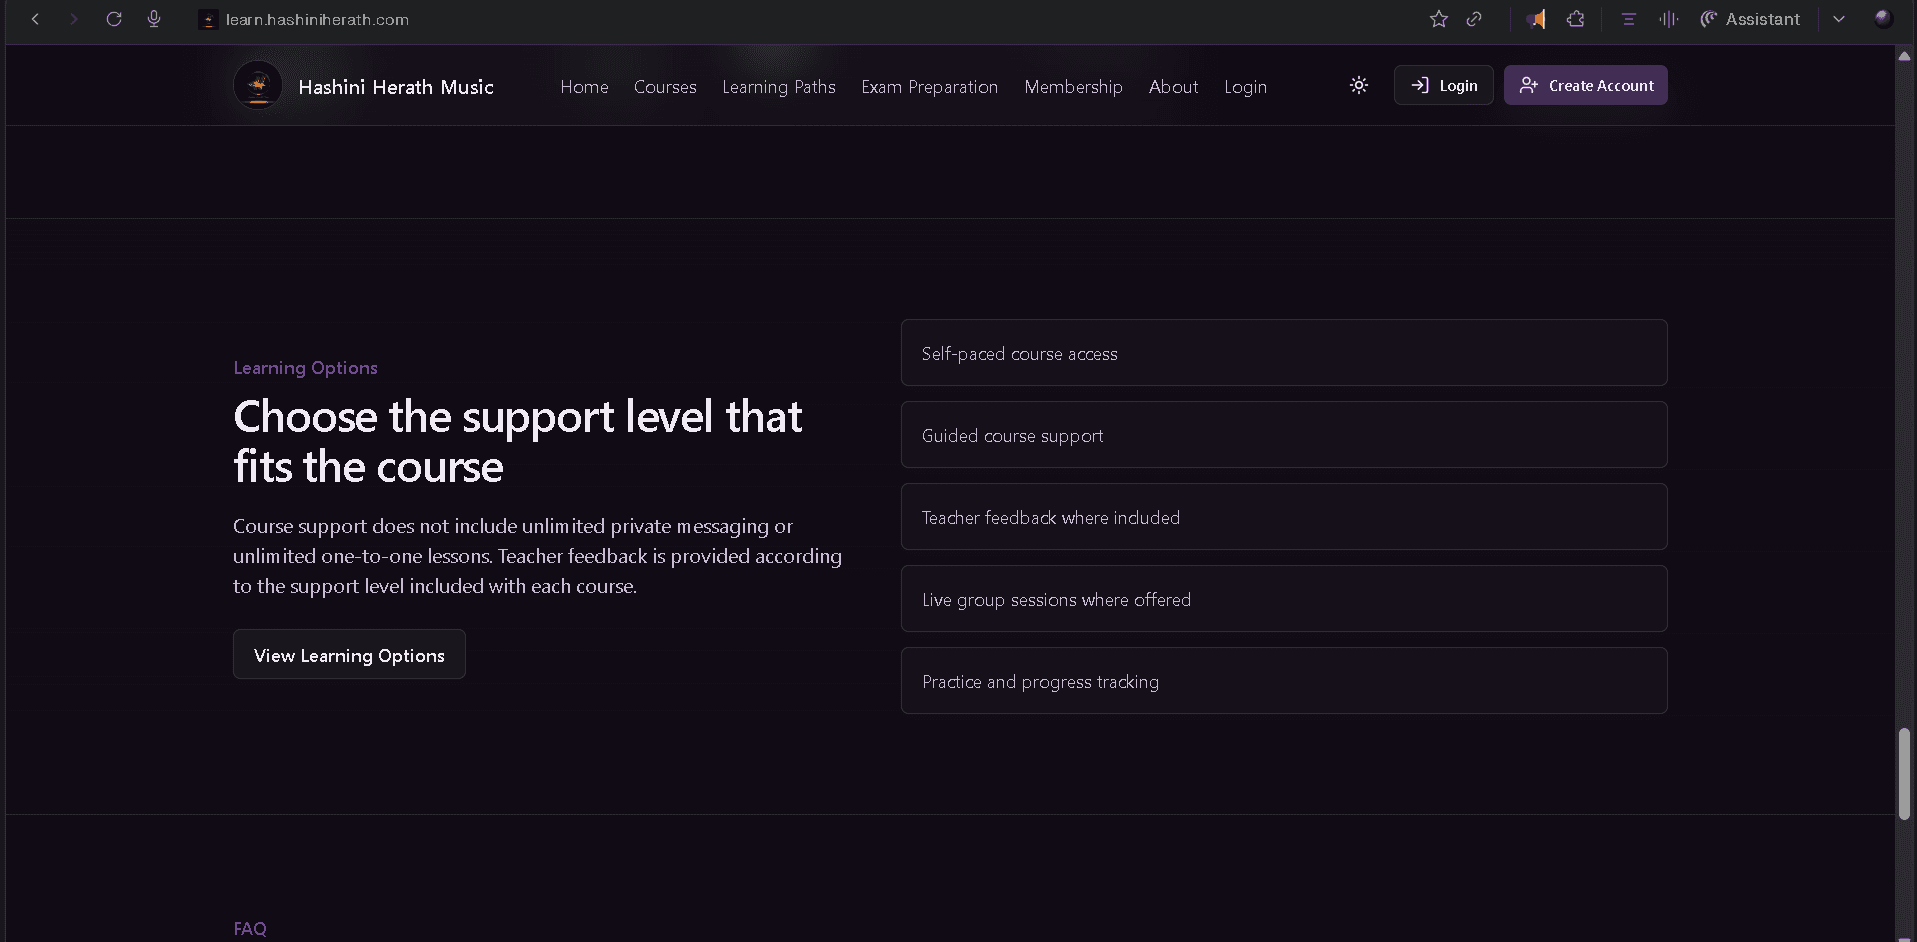
Task: Open the Home nav link
Action: click(584, 87)
